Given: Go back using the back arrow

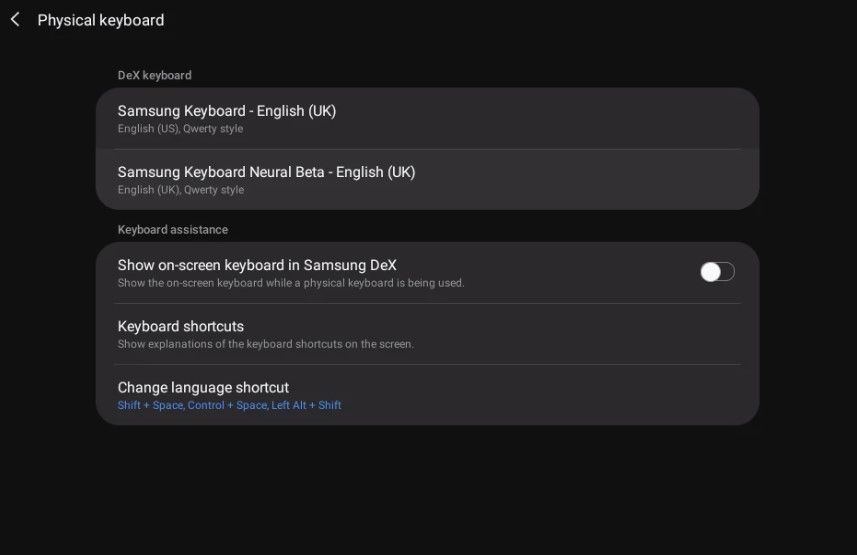Looking at the screenshot, I should tap(15, 20).
